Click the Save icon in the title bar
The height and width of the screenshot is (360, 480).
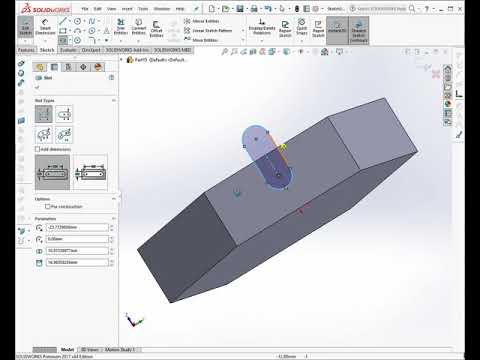[240, 9]
